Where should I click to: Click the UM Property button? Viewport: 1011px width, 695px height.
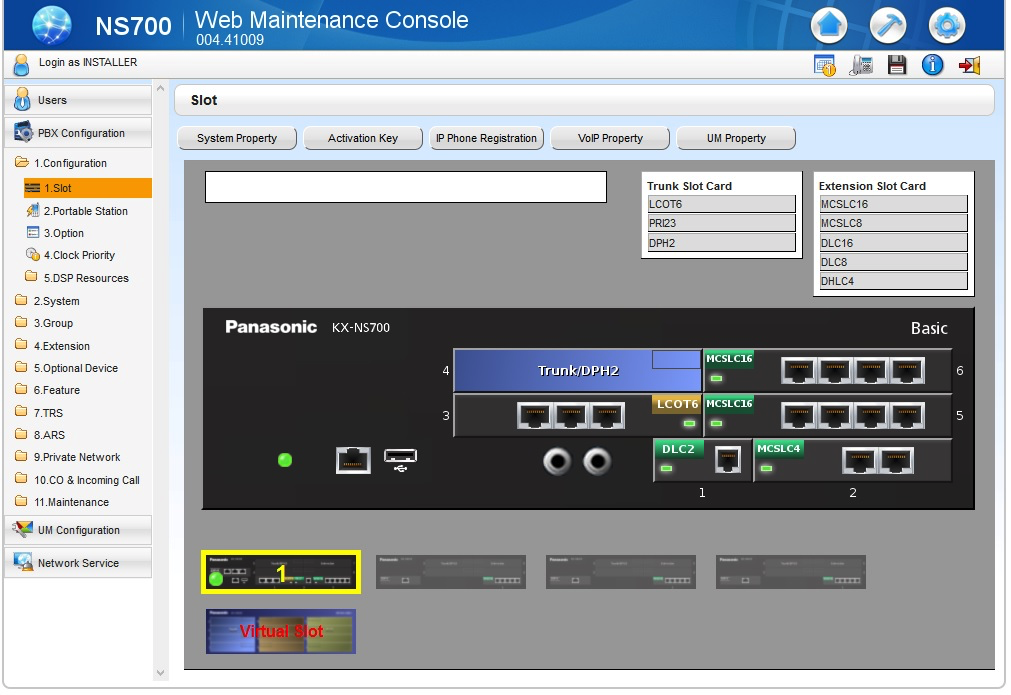coord(736,138)
